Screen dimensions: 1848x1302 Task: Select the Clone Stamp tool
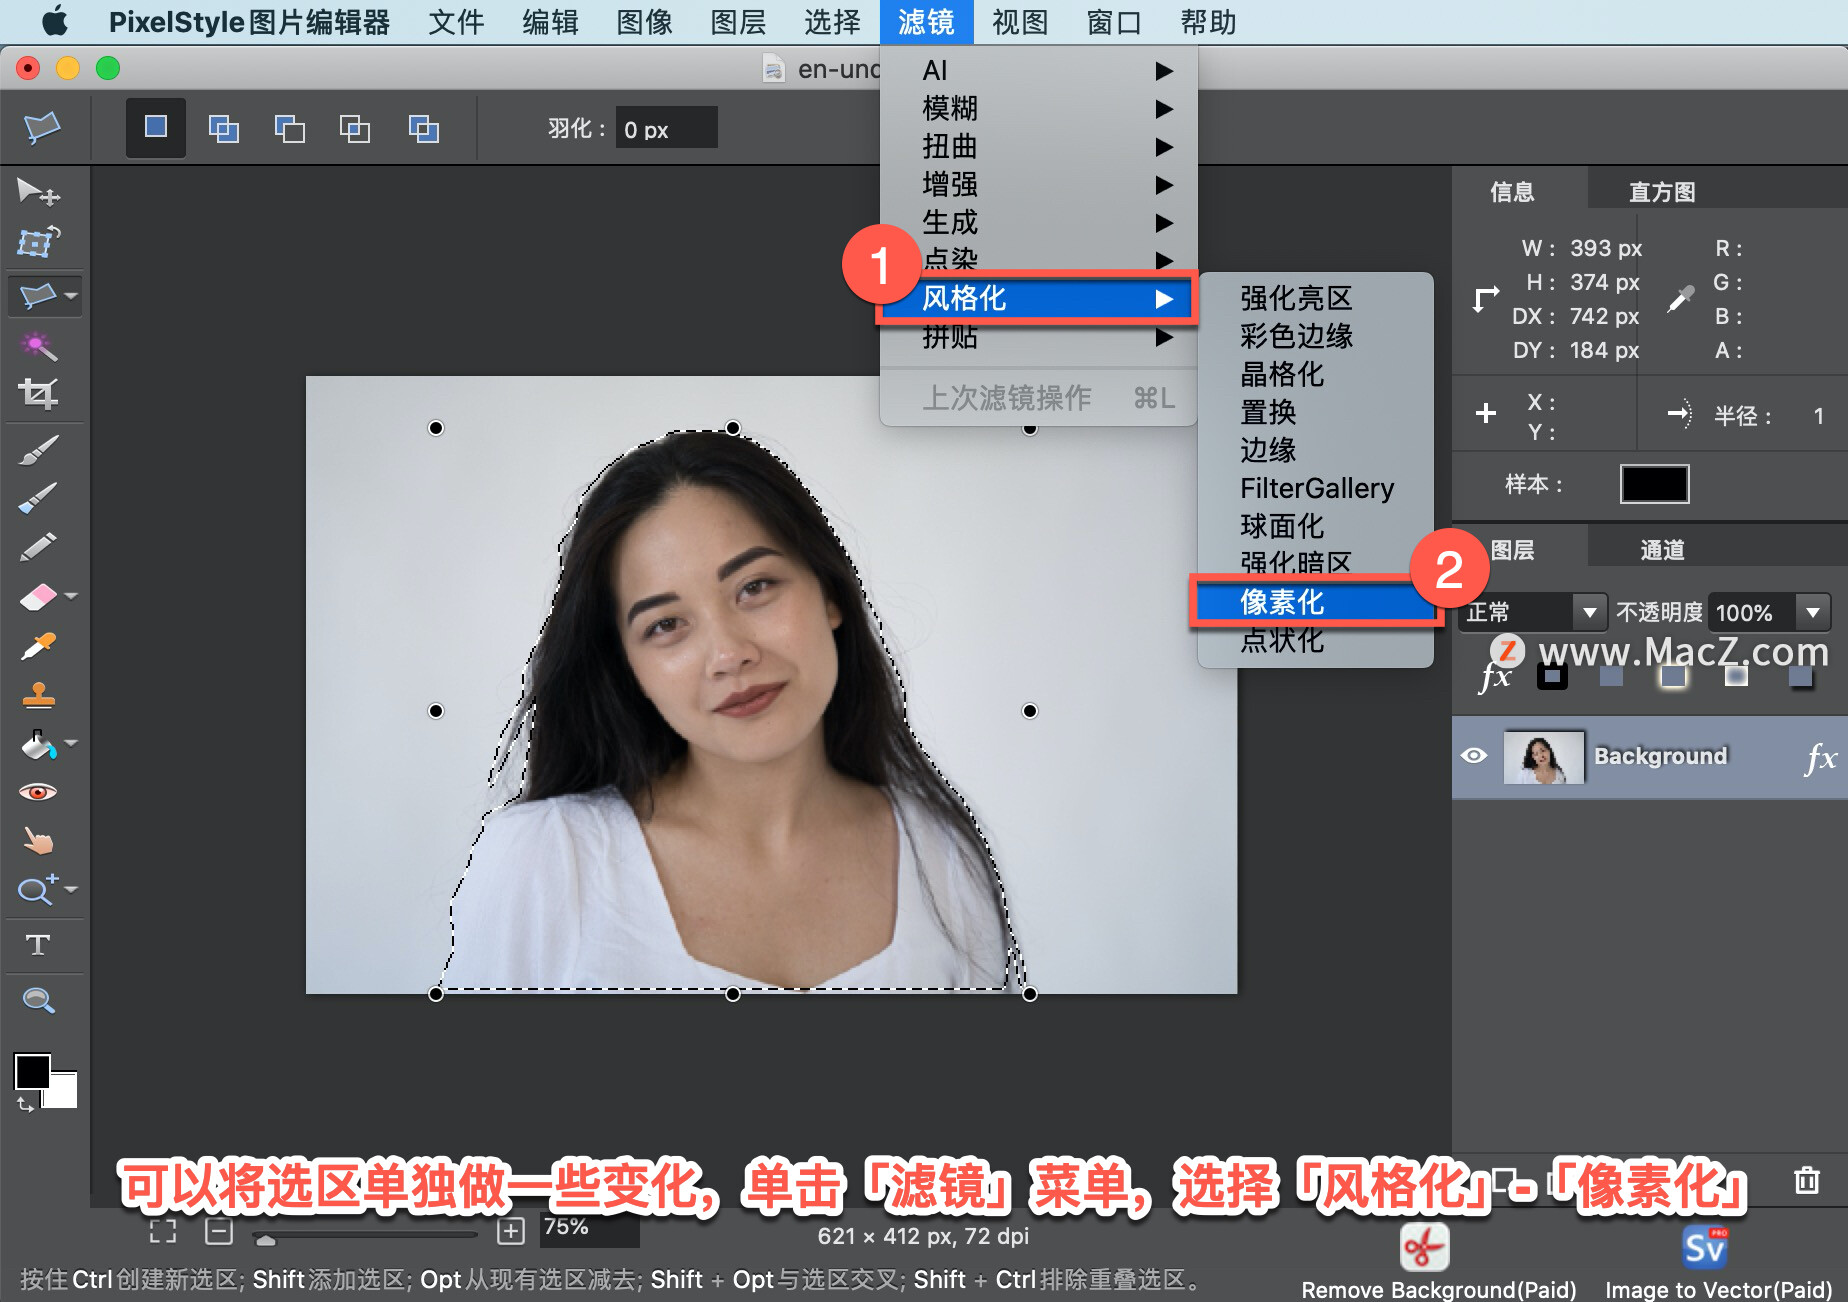pyautogui.click(x=40, y=695)
